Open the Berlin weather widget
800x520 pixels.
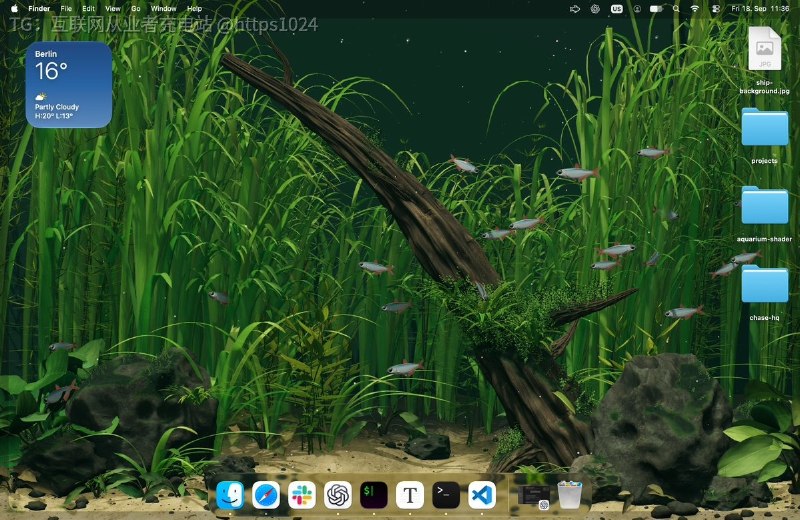[69, 85]
